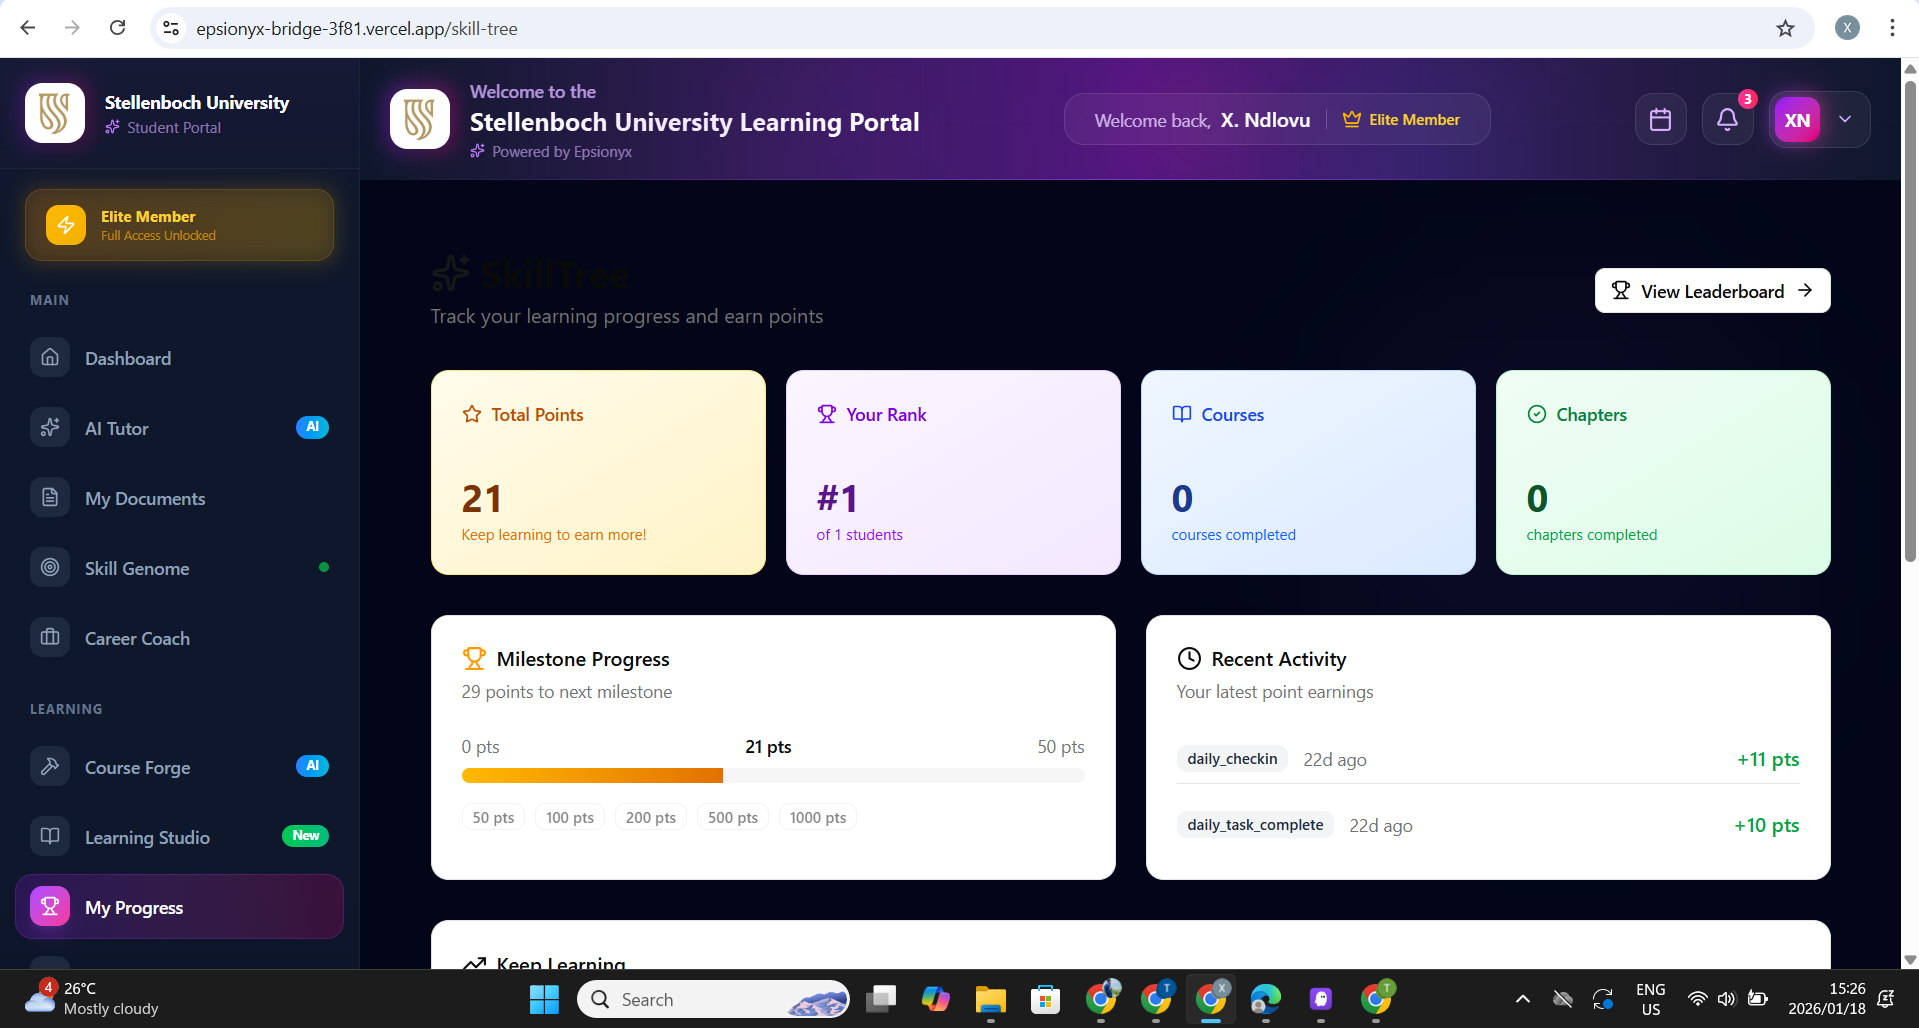Select Career Coach in the sidebar

click(180, 638)
